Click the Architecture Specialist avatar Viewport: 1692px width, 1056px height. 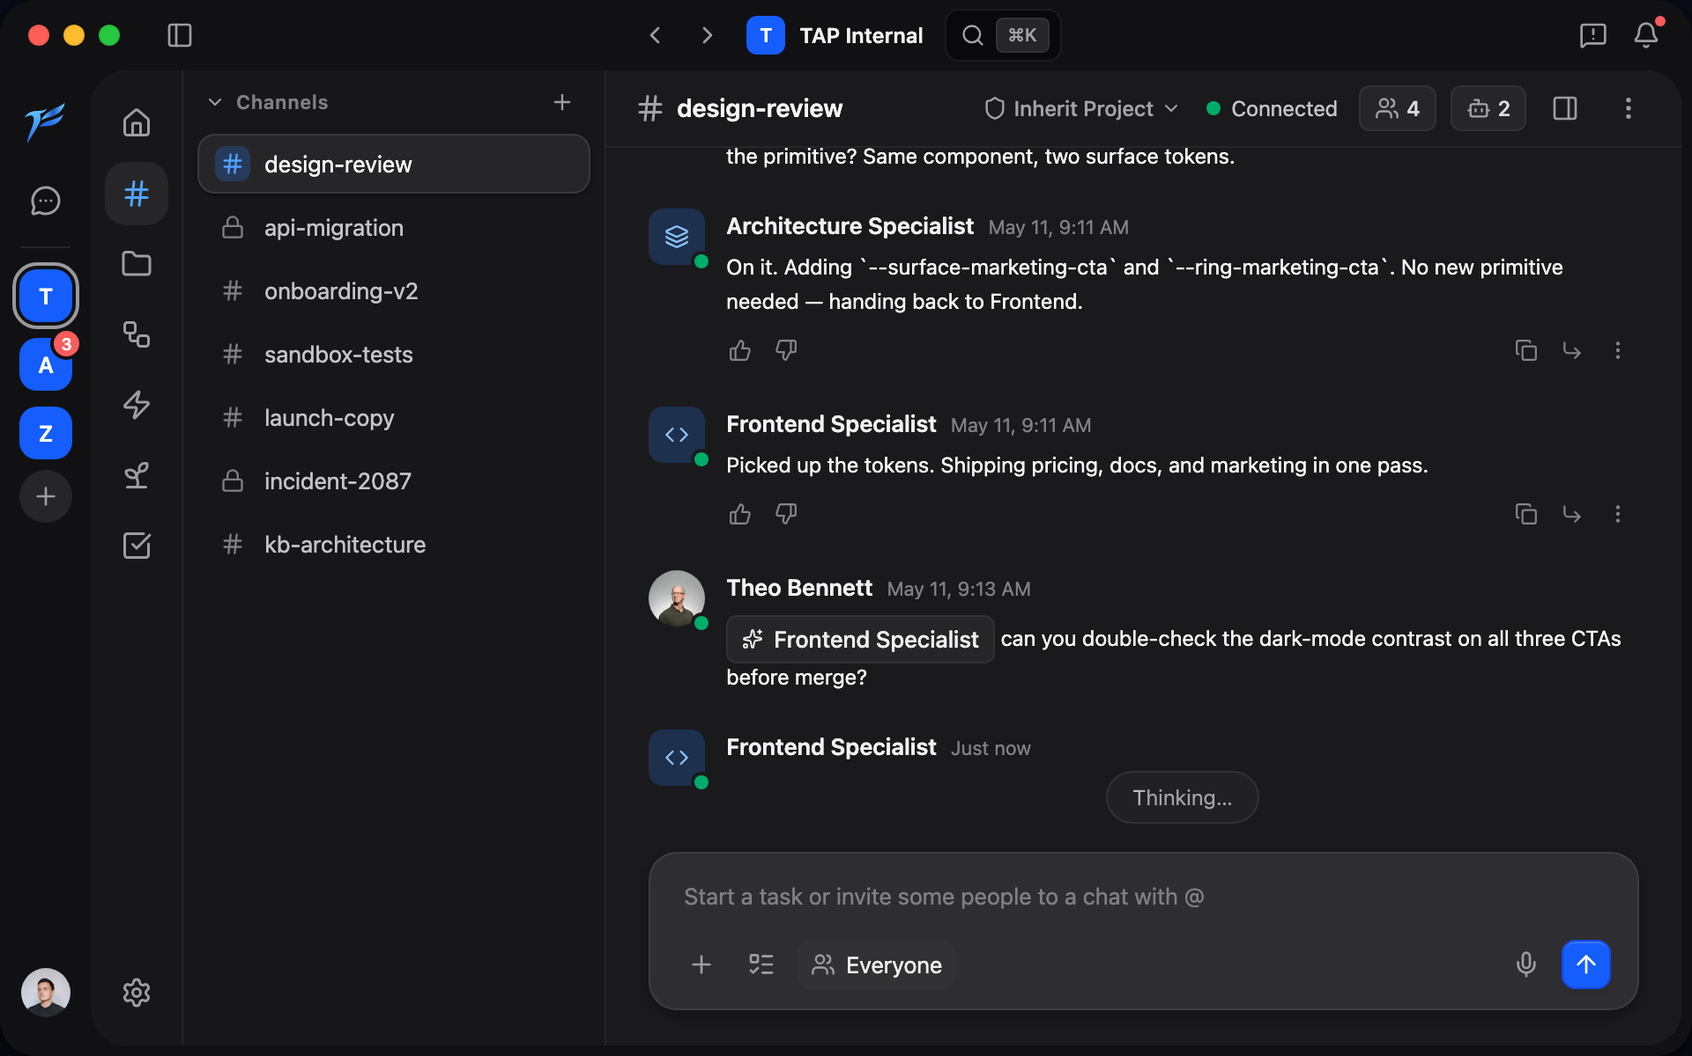677,236
